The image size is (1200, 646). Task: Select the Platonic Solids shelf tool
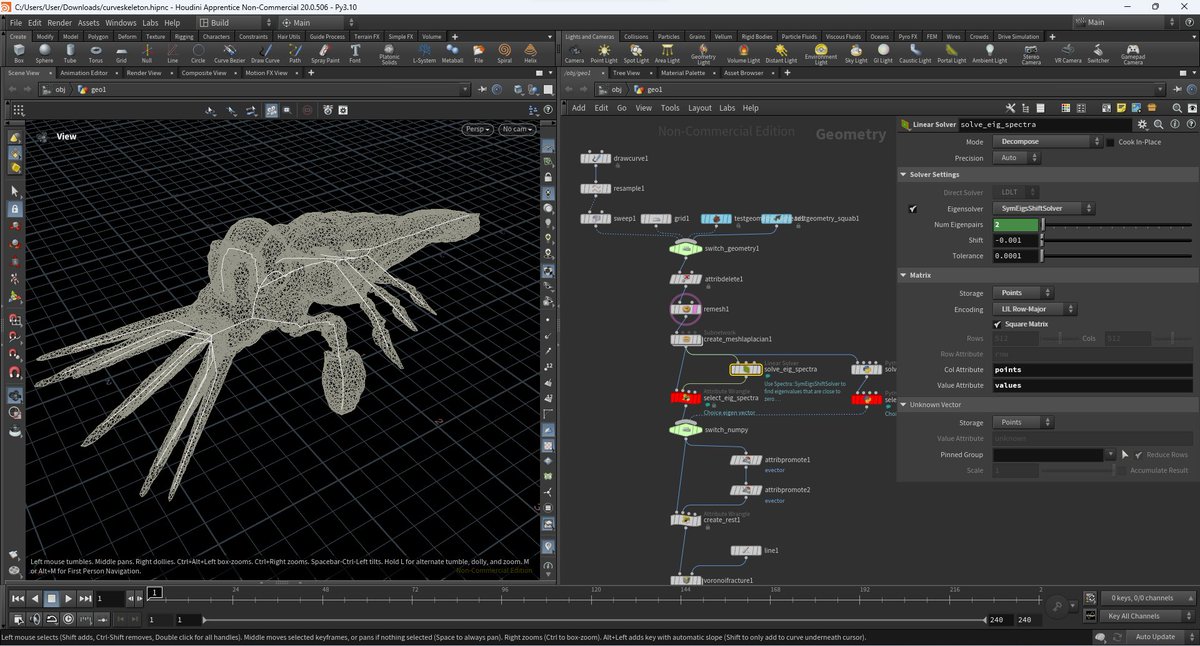389,55
